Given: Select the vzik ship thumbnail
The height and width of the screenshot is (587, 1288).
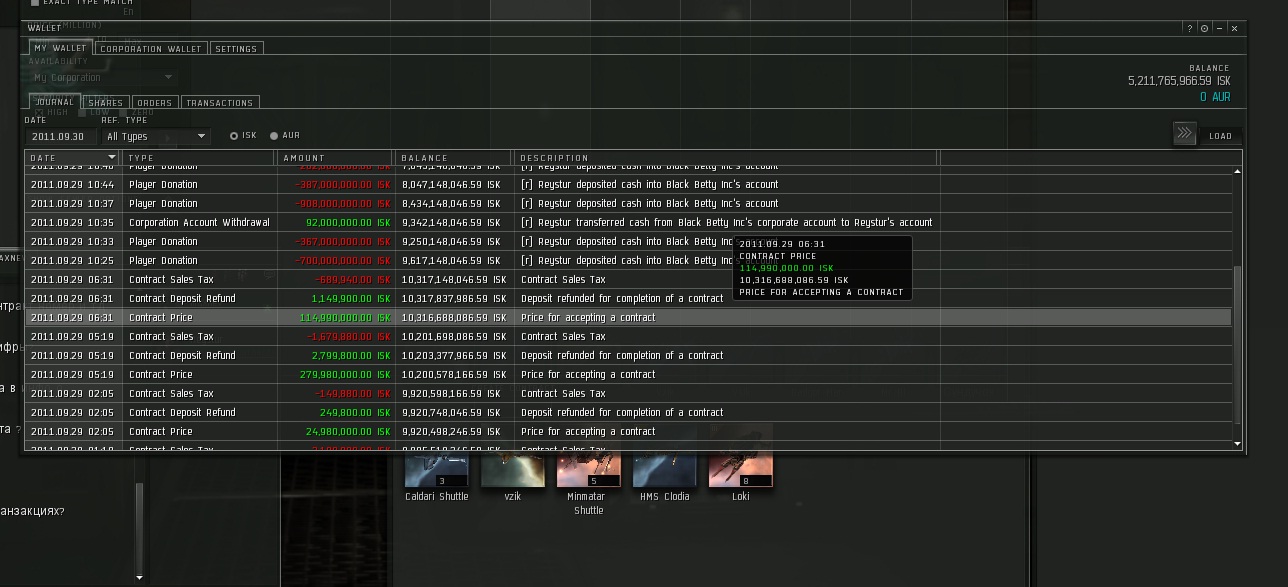Looking at the screenshot, I should [513, 468].
